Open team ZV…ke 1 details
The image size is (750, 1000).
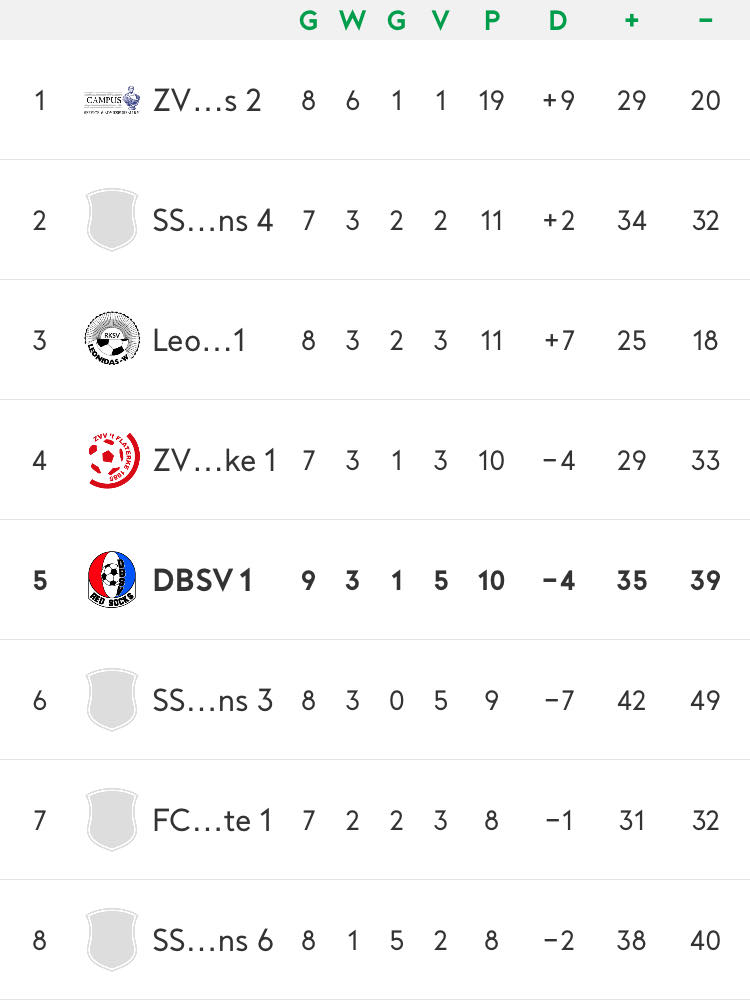(214, 460)
